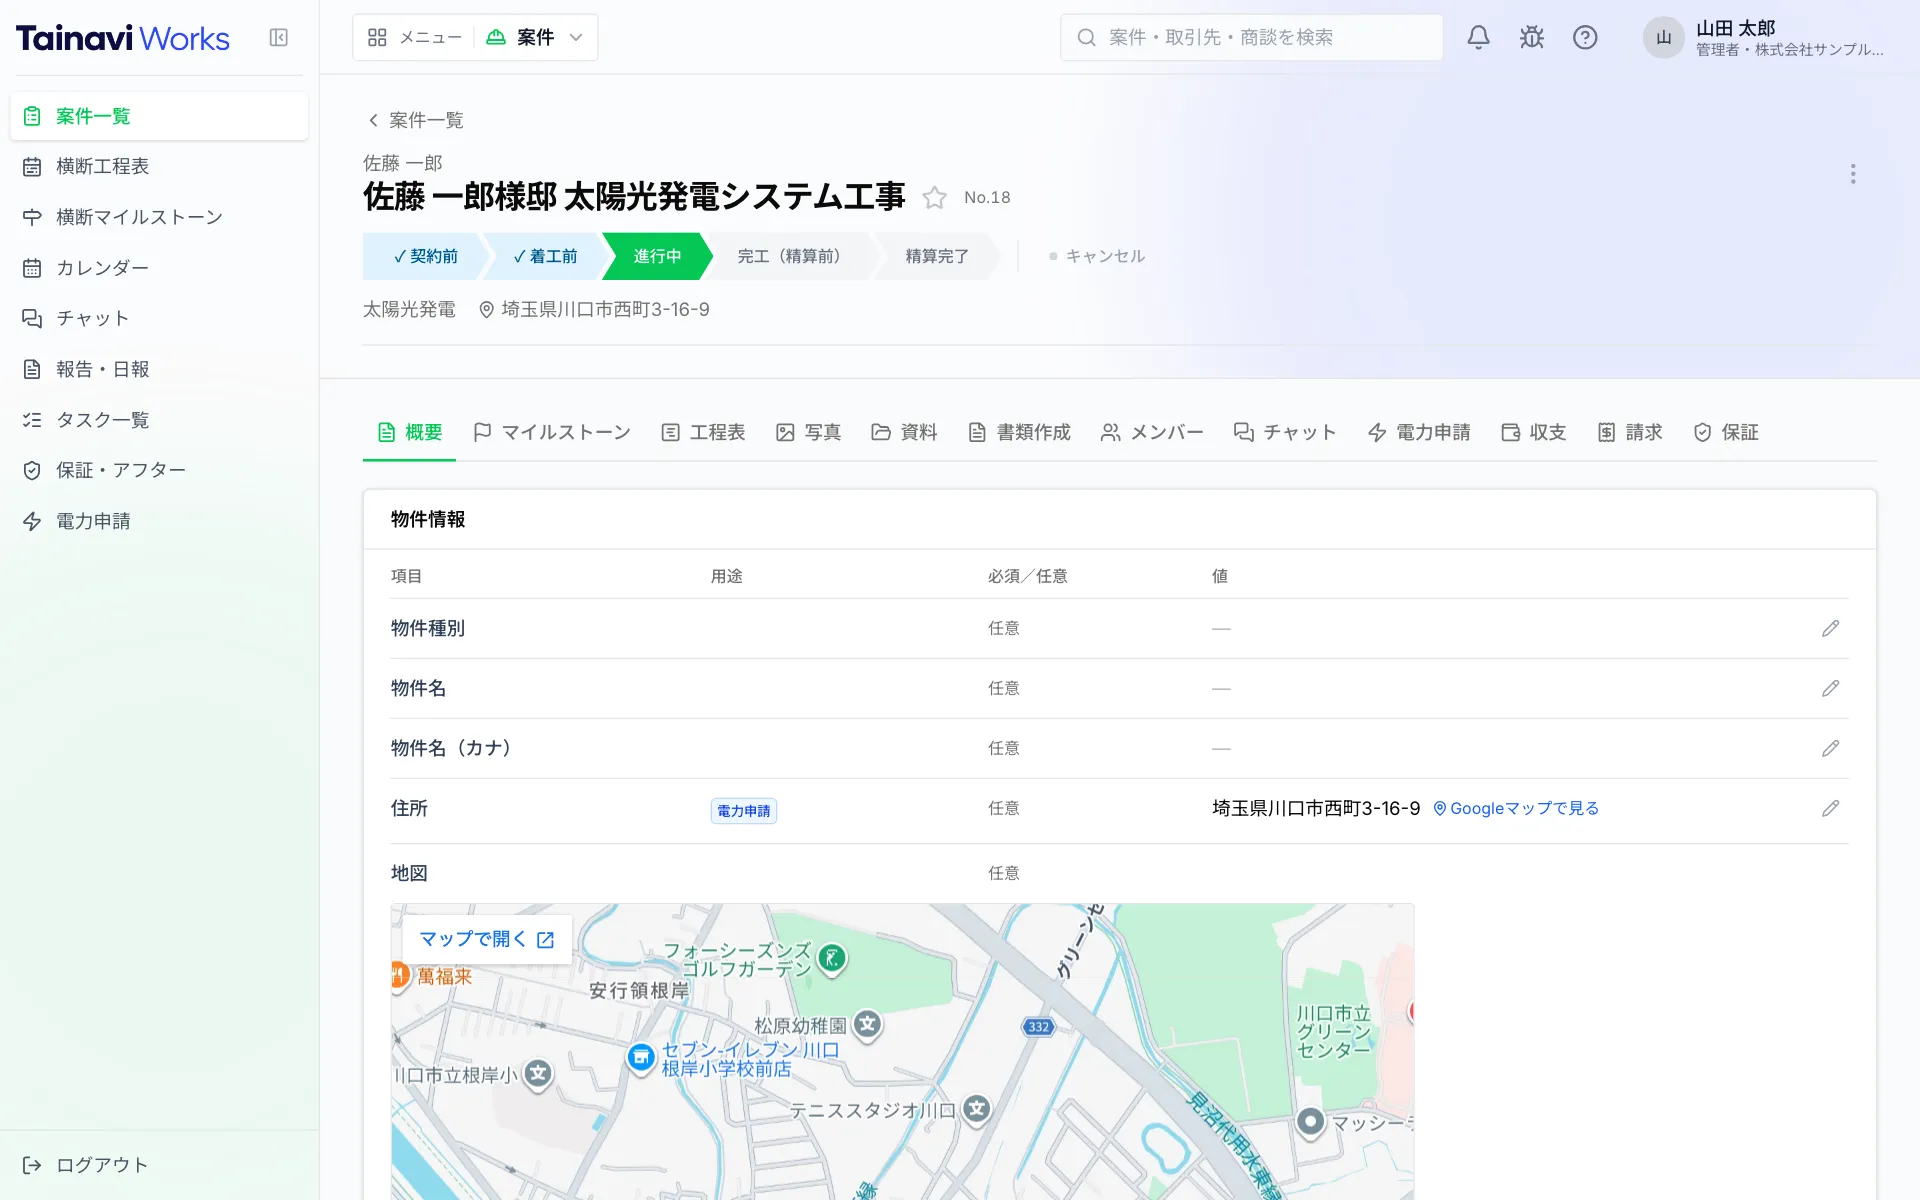The image size is (1920, 1200).
Task: Edit the 物件種別 row pencil icon
Action: click(1830, 629)
